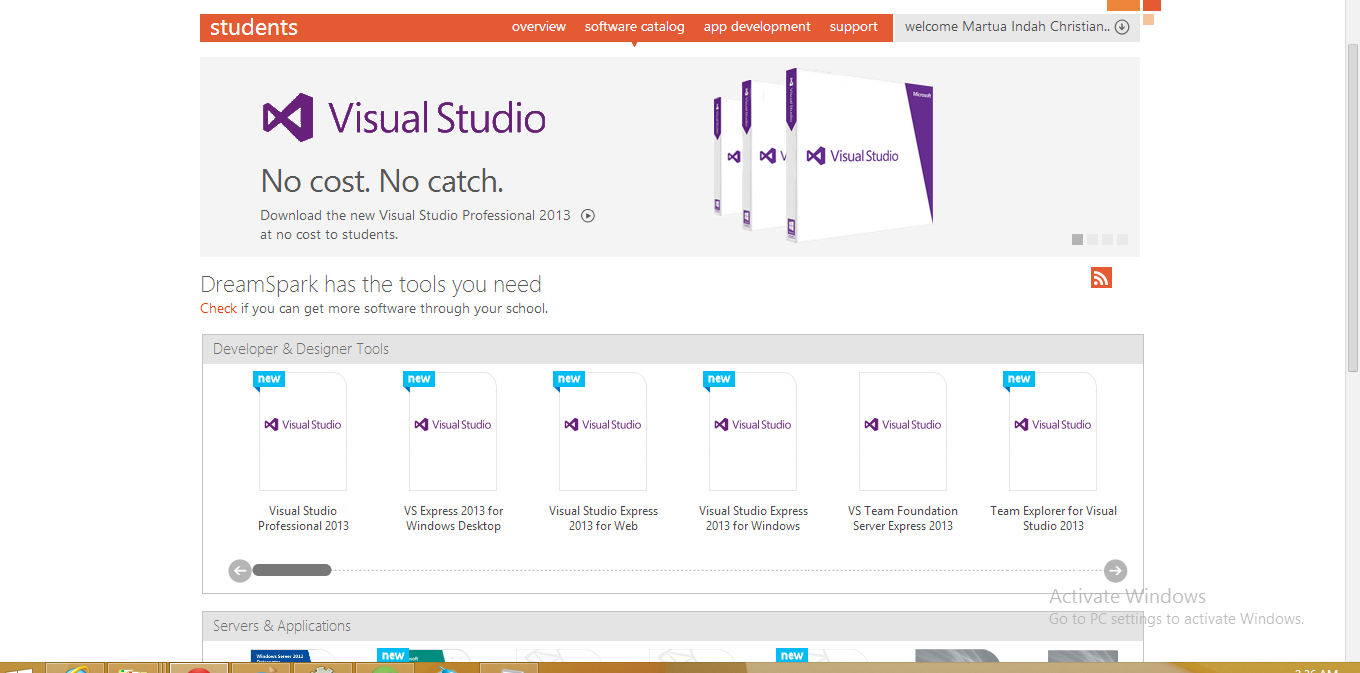Click the Express 2013 for Windows thumbnail
Viewport: 1360px width, 673px height.
[753, 431]
